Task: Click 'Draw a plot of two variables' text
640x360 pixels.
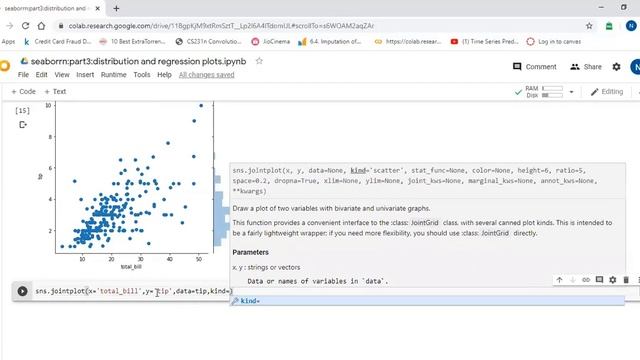Action: (x=331, y=208)
